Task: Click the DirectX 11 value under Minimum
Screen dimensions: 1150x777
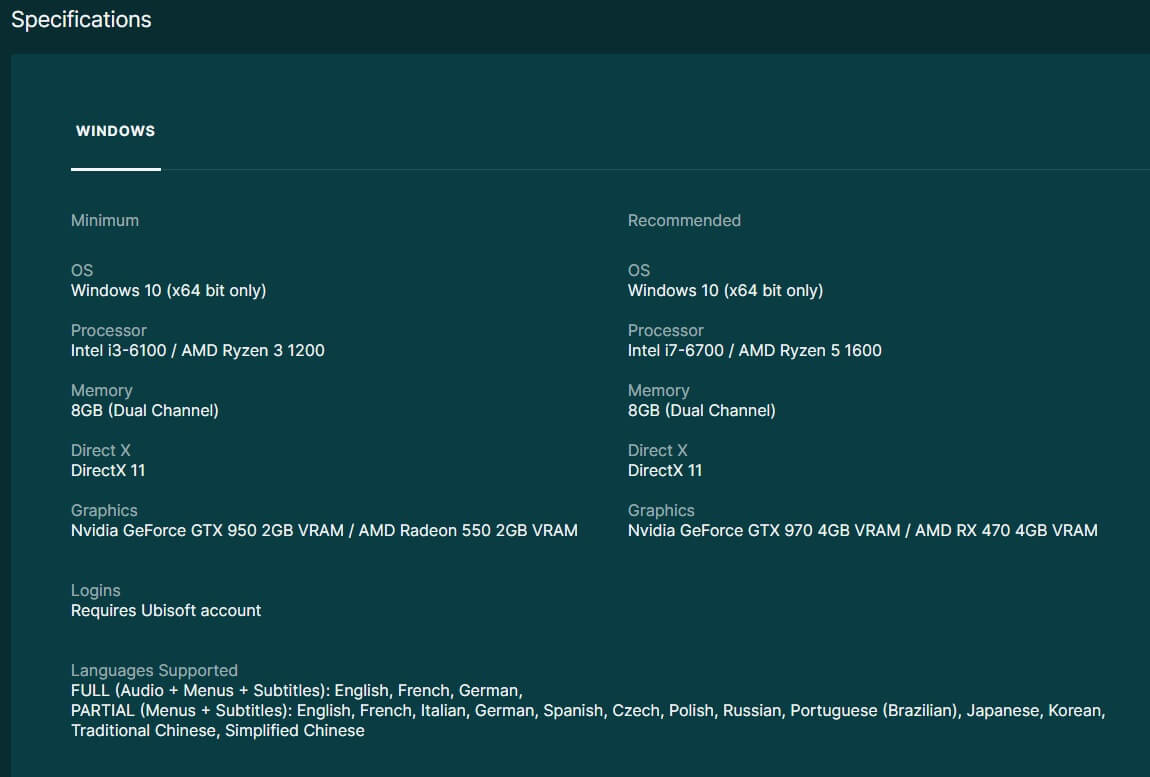Action: coord(108,471)
